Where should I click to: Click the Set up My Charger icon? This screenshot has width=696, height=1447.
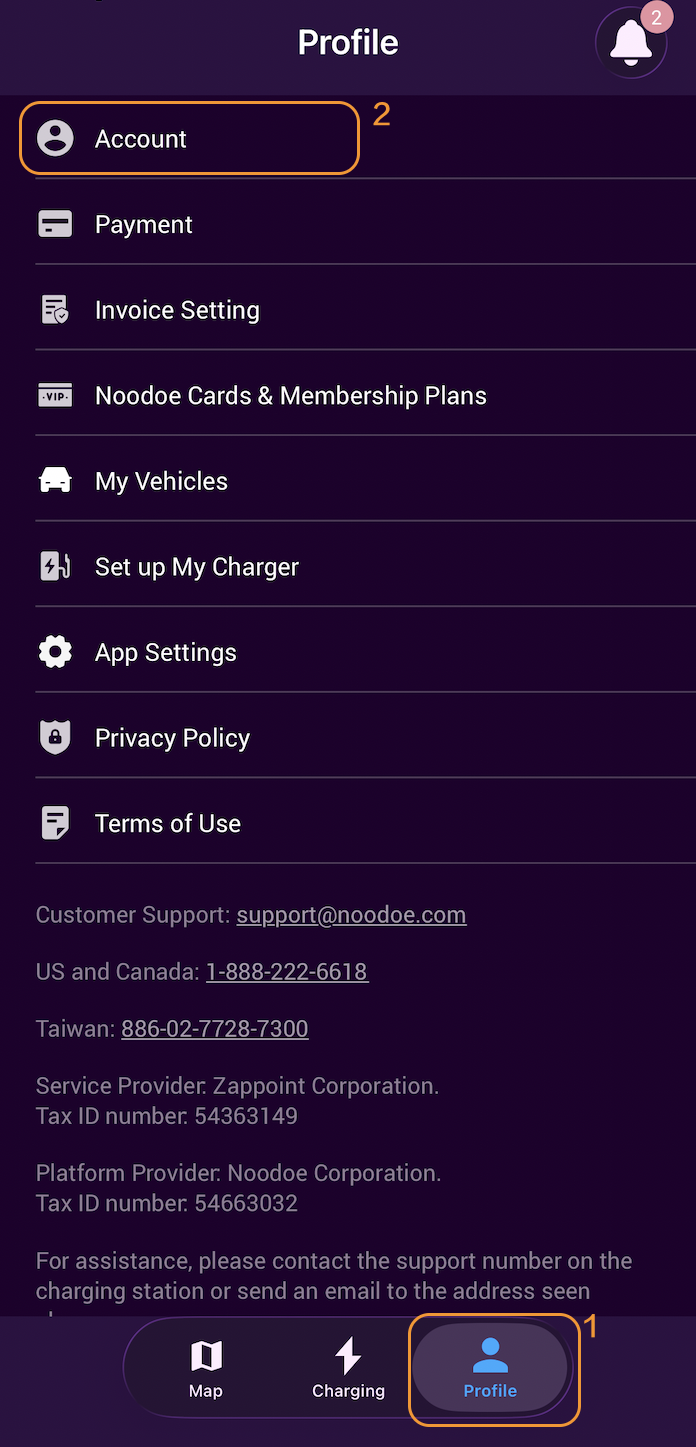pyautogui.click(x=55, y=567)
